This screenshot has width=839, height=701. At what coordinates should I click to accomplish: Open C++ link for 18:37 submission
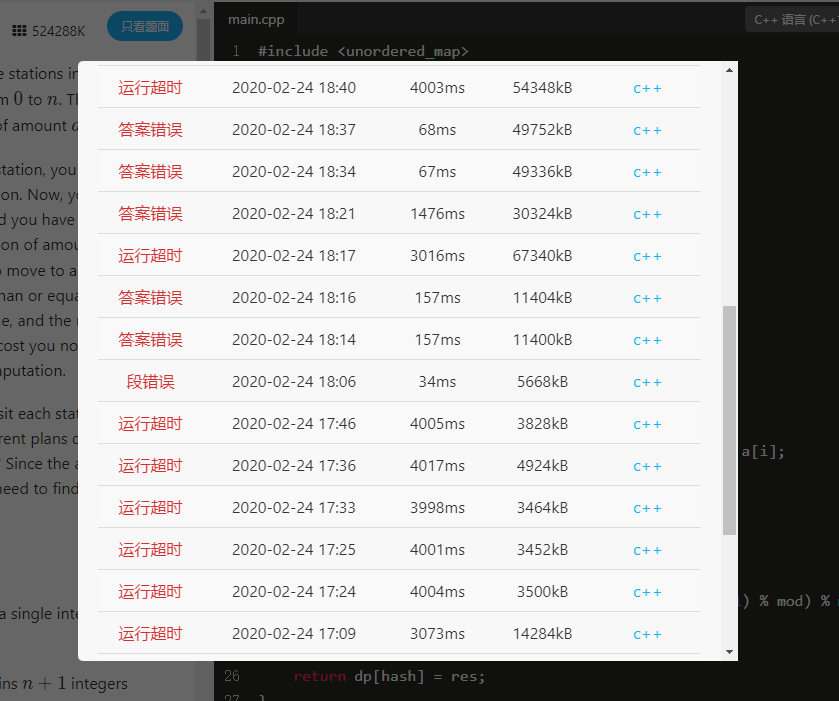tap(647, 130)
